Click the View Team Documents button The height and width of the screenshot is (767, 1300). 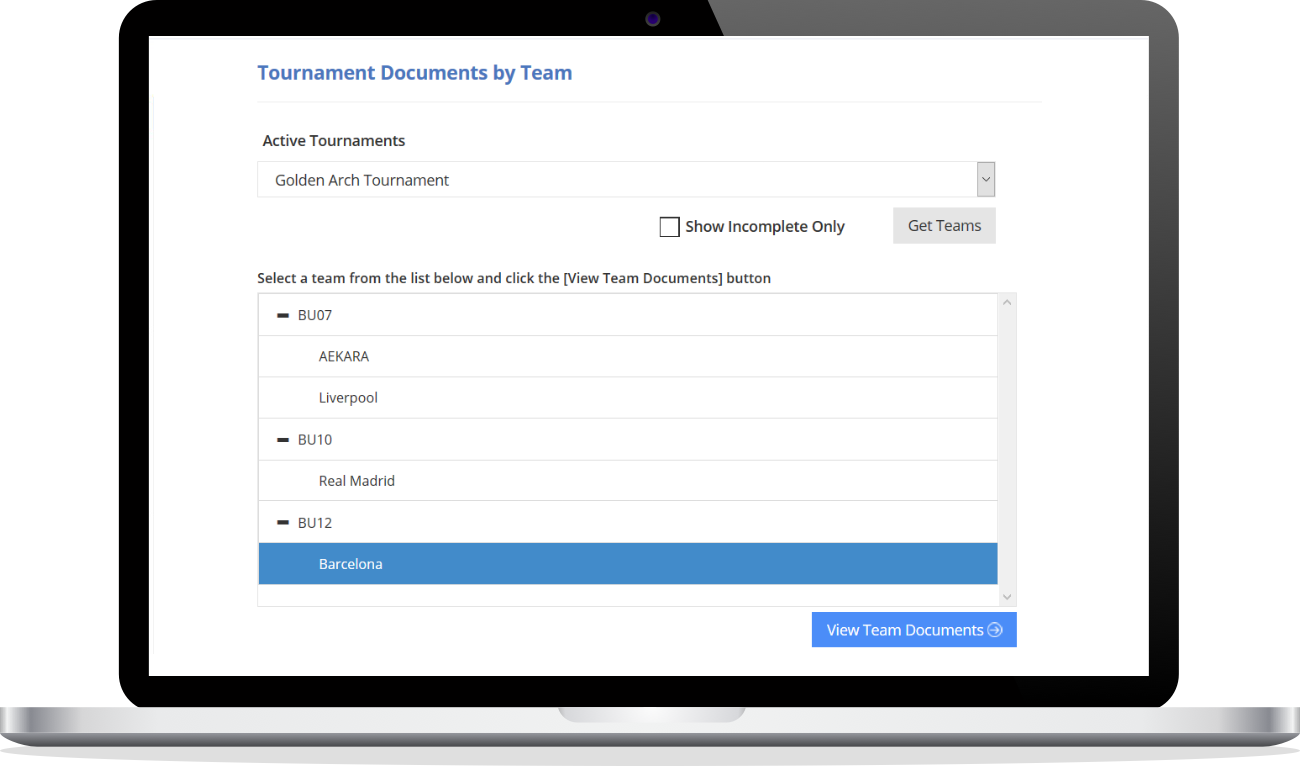(x=914, y=630)
